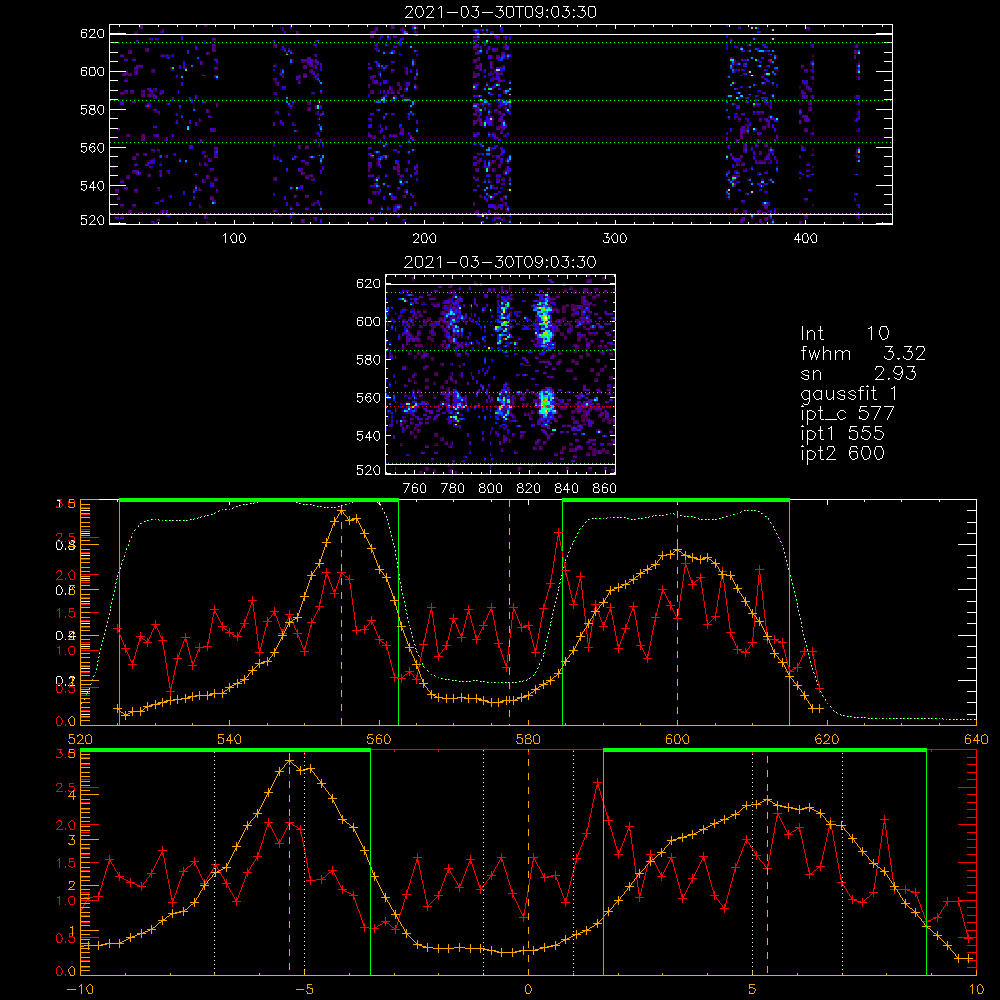
Task: Select the 'ipt_c 577' readout text
Action: tap(848, 414)
